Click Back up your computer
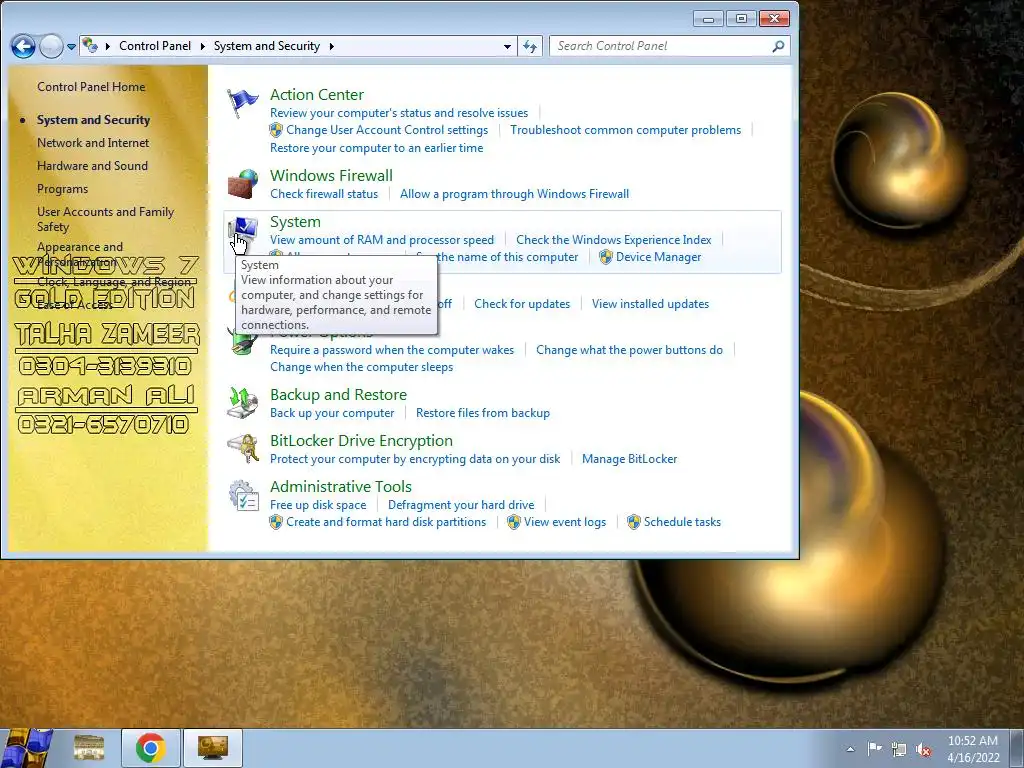This screenshot has height=768, width=1024. click(x=332, y=413)
